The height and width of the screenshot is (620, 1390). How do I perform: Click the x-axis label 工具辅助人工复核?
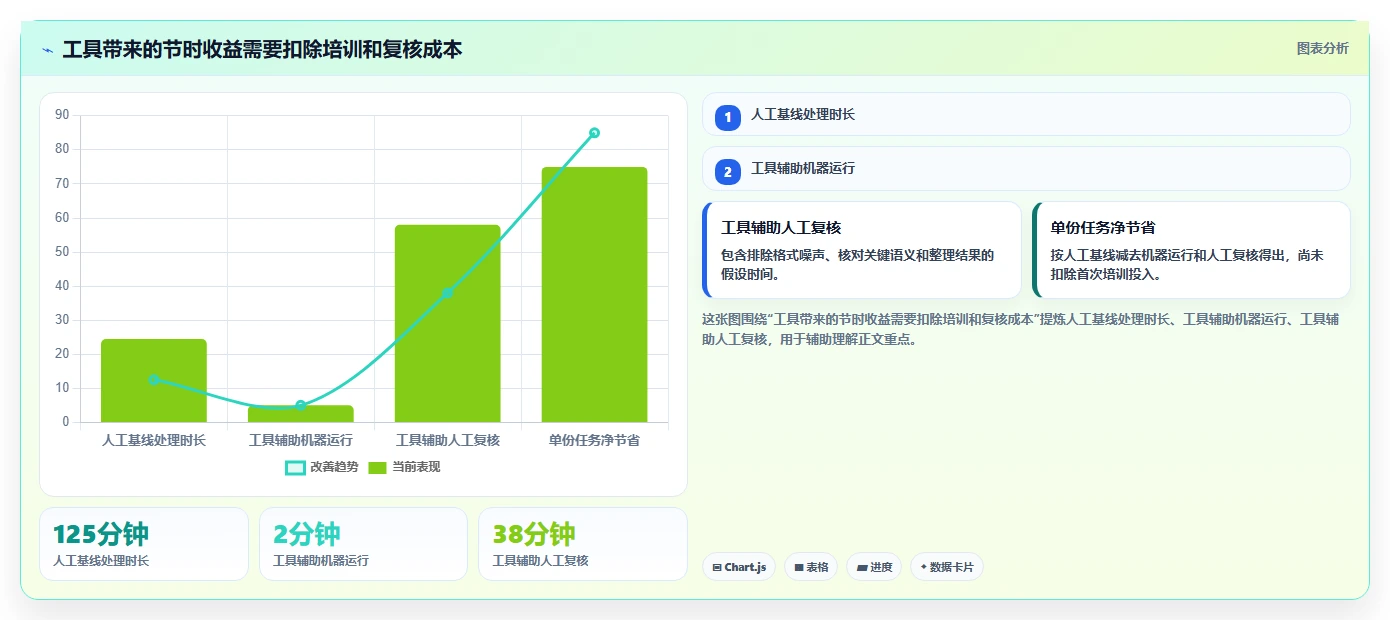click(x=448, y=440)
